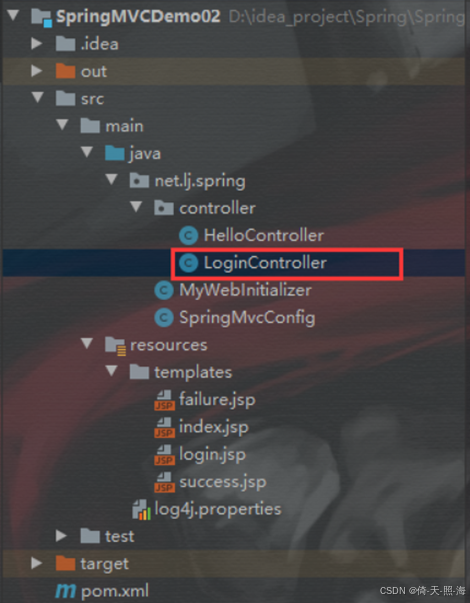Click the log4j.properties file icon
Viewport: 470px width, 603px height.
pyautogui.click(x=141, y=510)
